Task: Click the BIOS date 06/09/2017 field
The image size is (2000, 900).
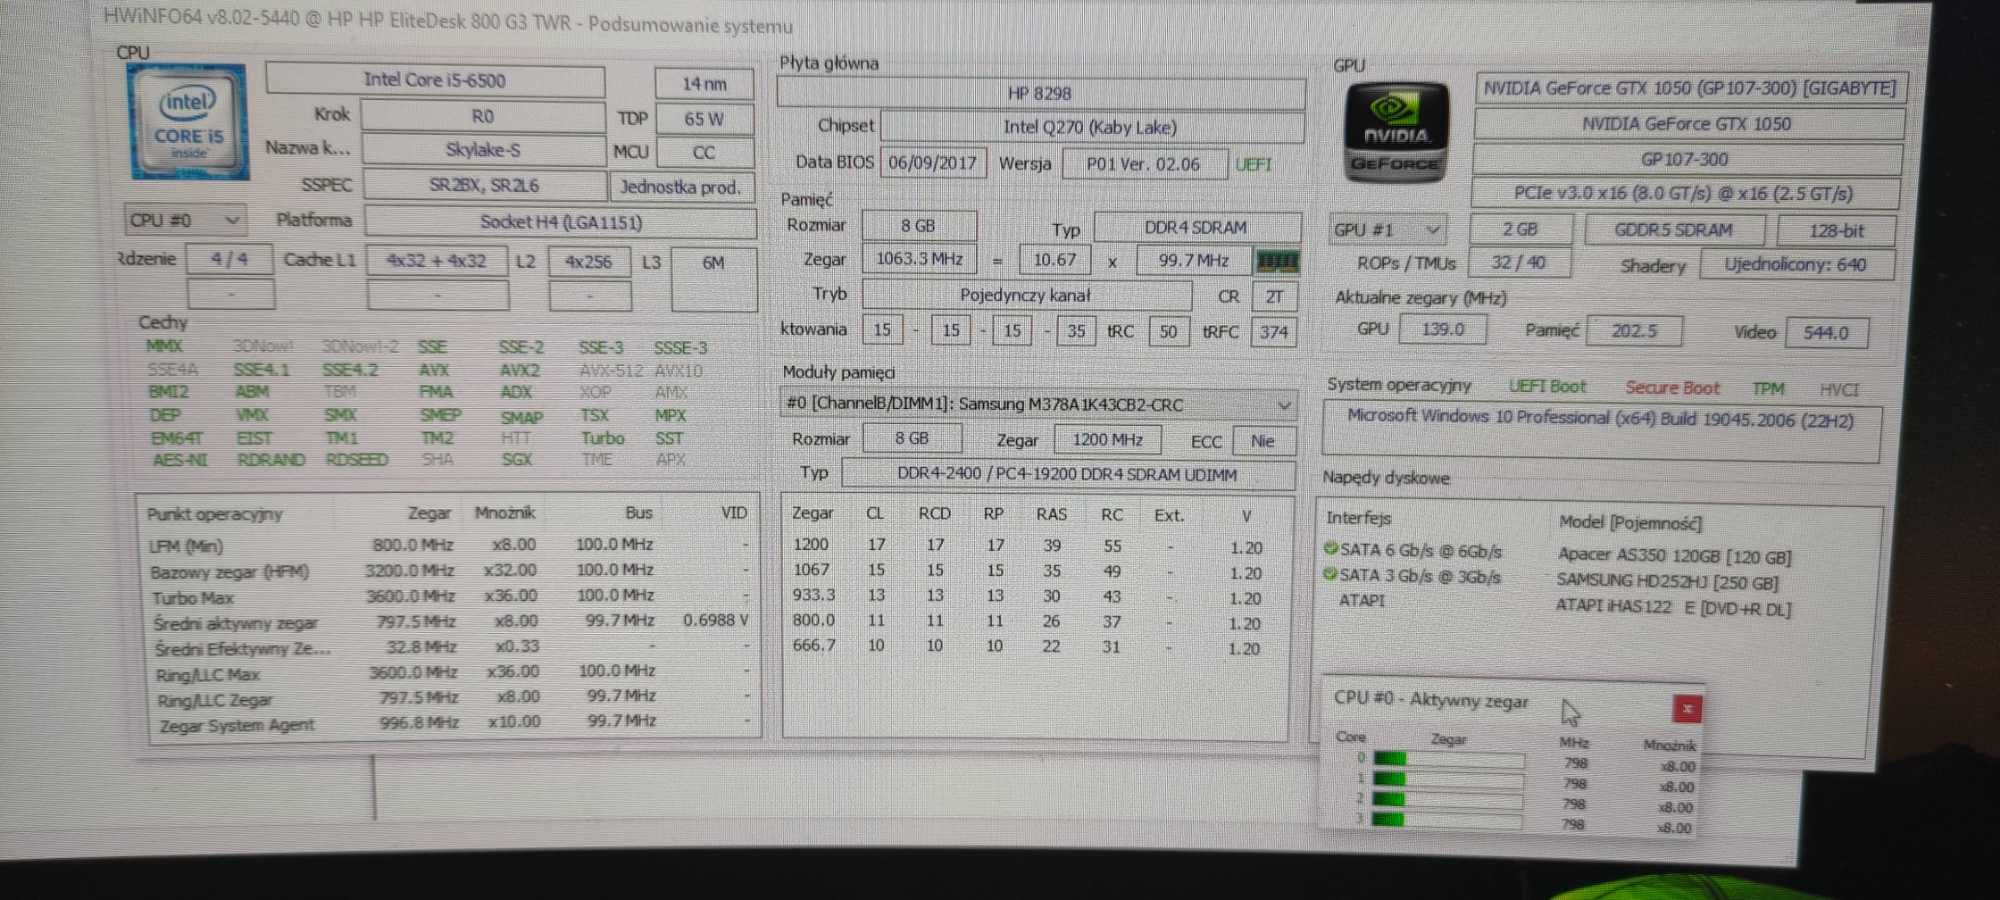Action: (933, 163)
